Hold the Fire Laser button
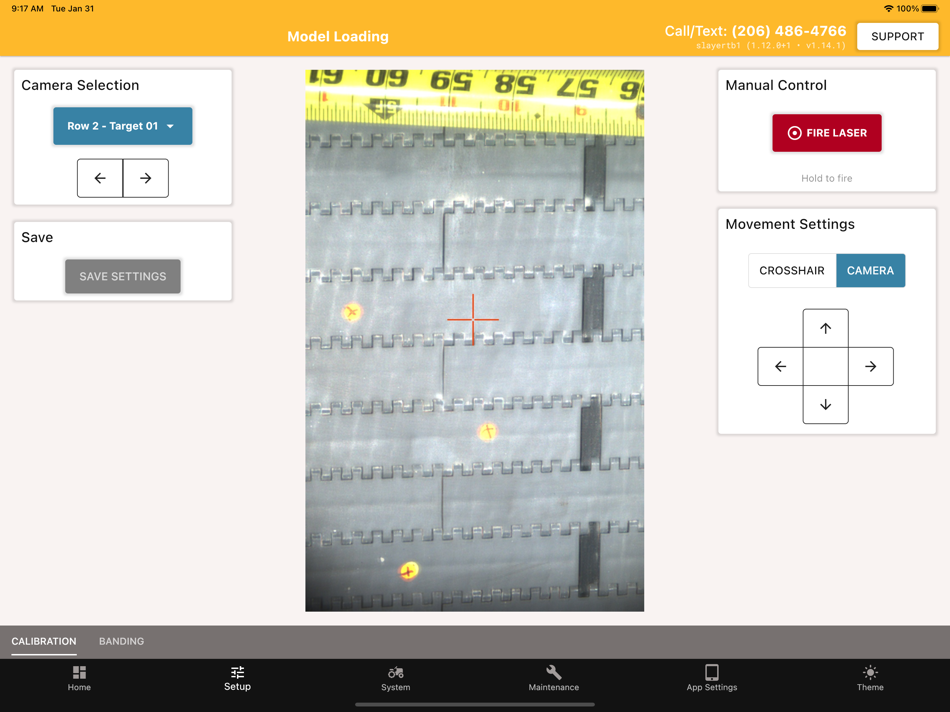Viewport: 950px width, 712px height. click(826, 133)
